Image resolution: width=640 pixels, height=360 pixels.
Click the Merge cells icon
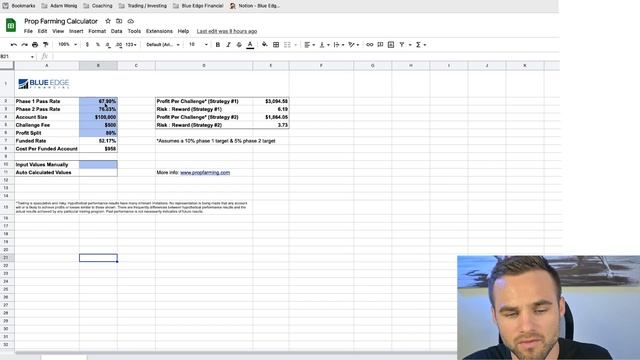[287, 44]
